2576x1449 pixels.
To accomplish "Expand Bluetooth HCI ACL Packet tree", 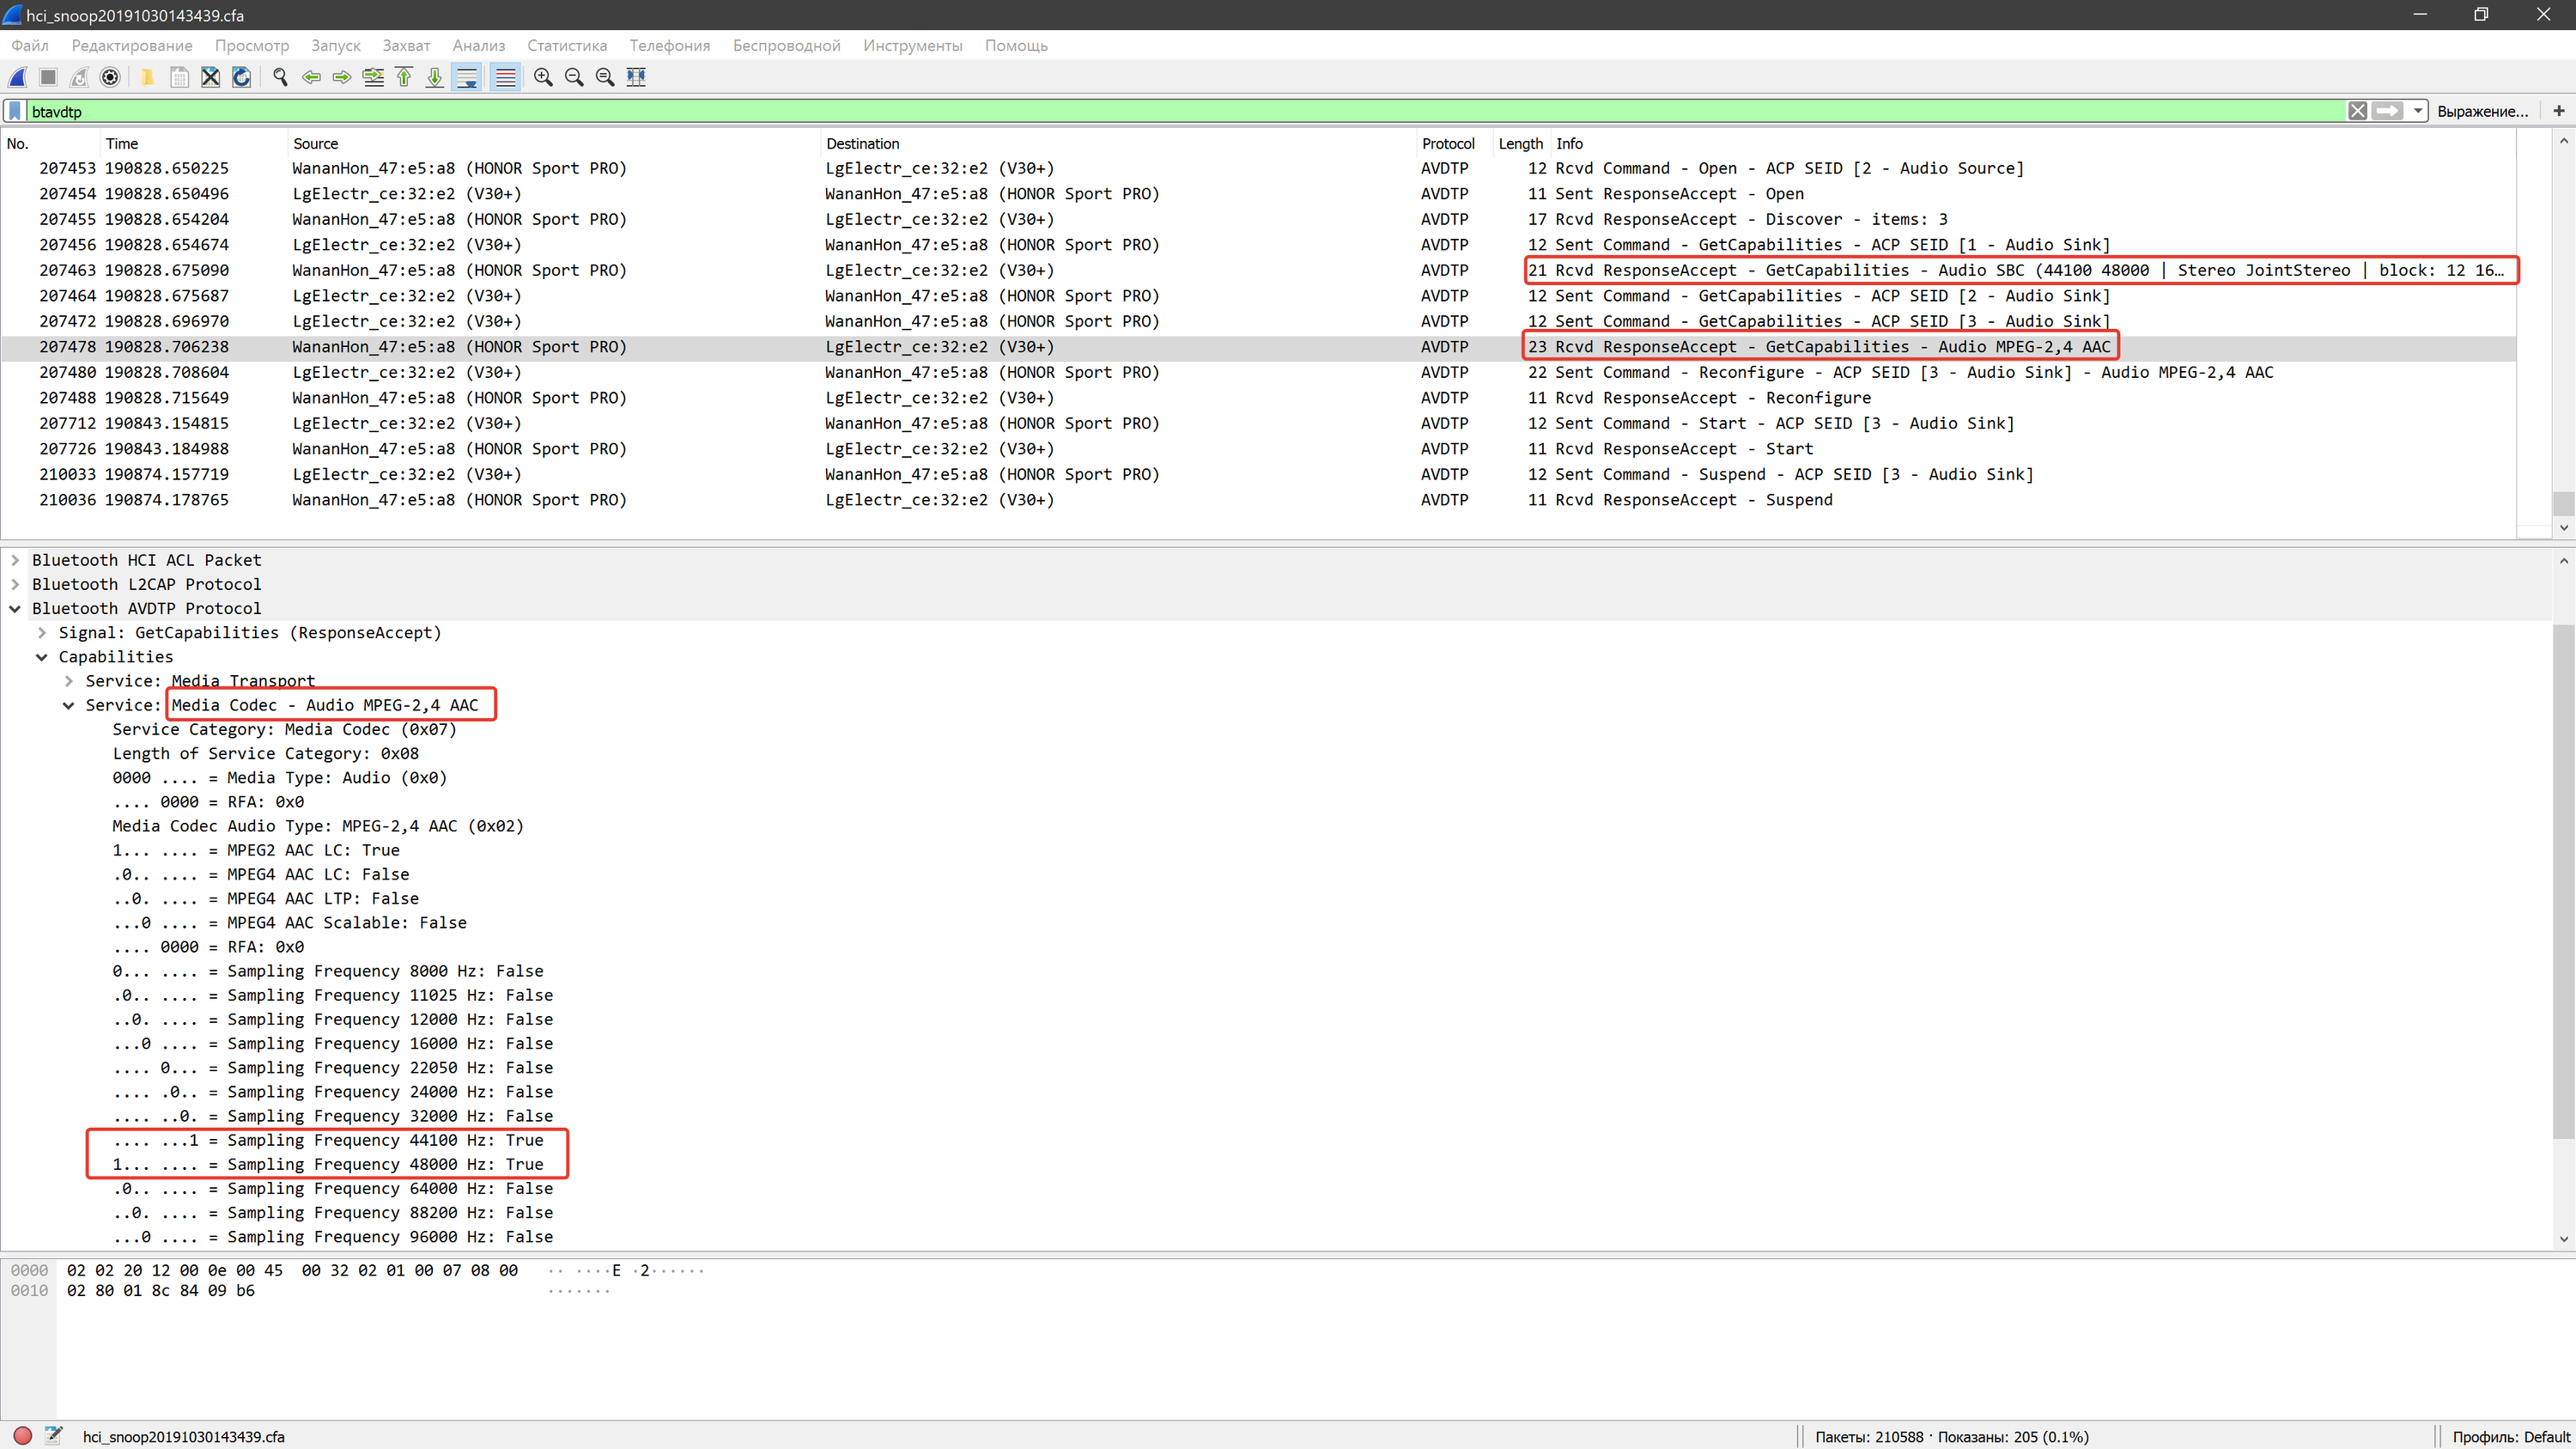I will [x=15, y=560].
